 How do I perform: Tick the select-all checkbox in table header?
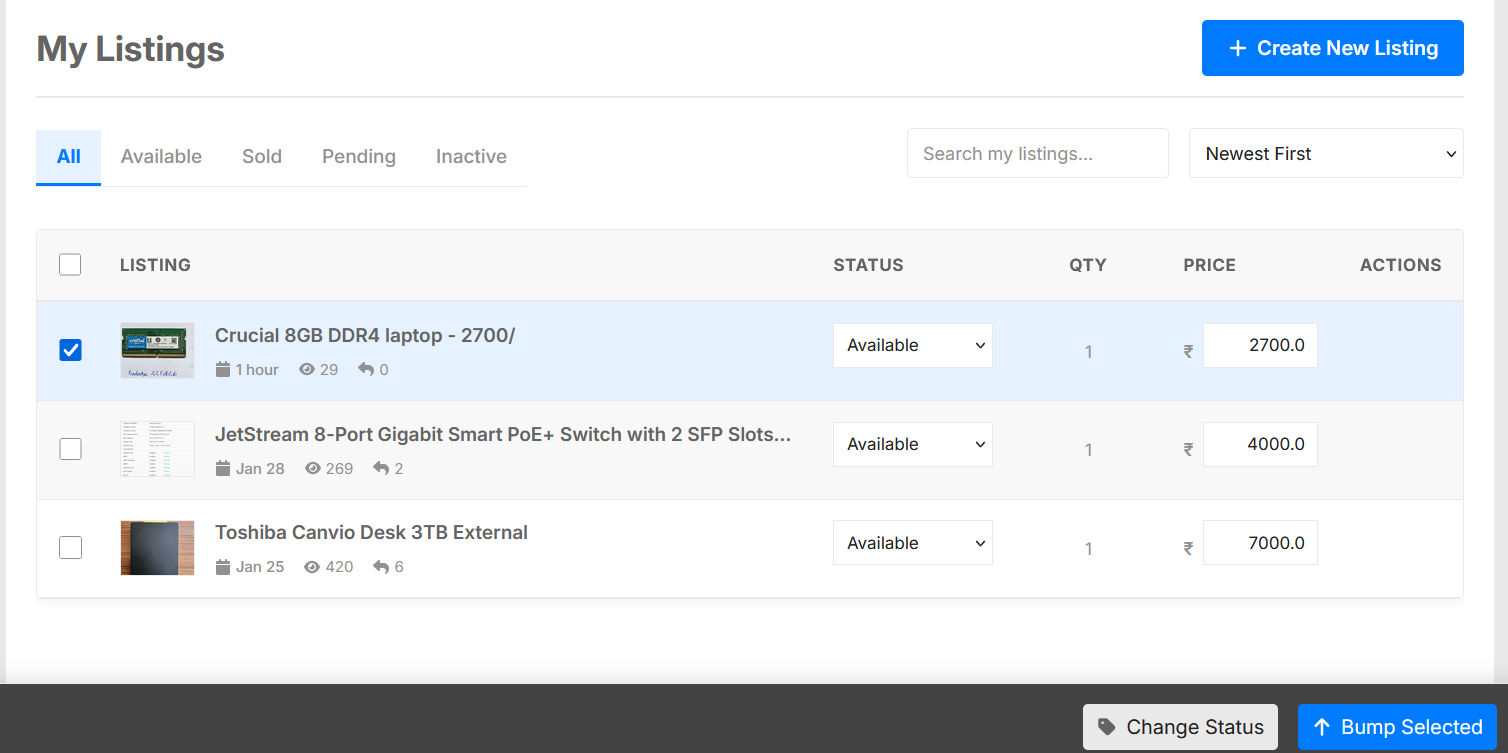pyautogui.click(x=70, y=264)
